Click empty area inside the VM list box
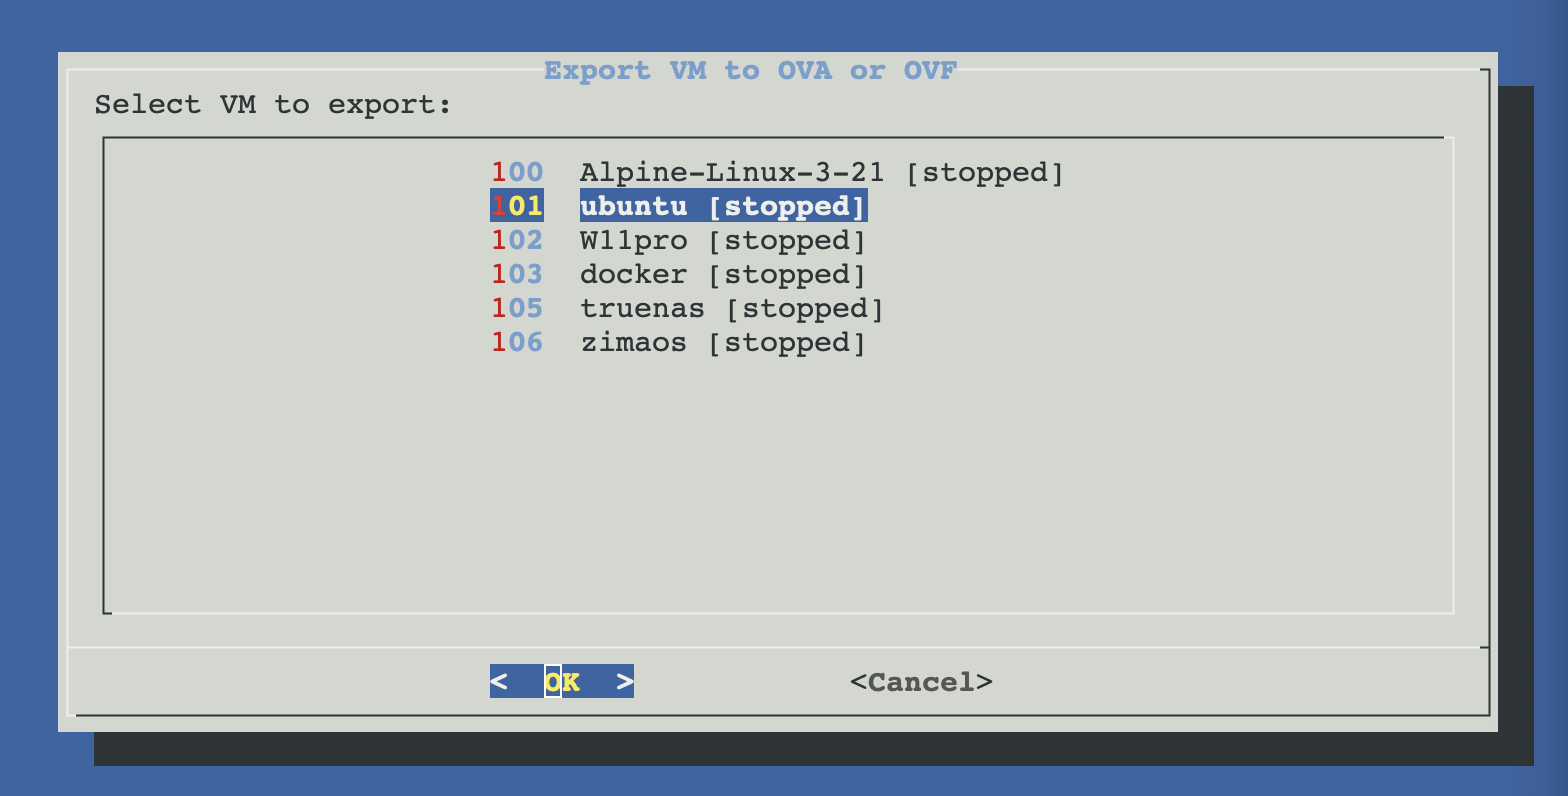Viewport: 1568px width, 796px height. tap(778, 480)
